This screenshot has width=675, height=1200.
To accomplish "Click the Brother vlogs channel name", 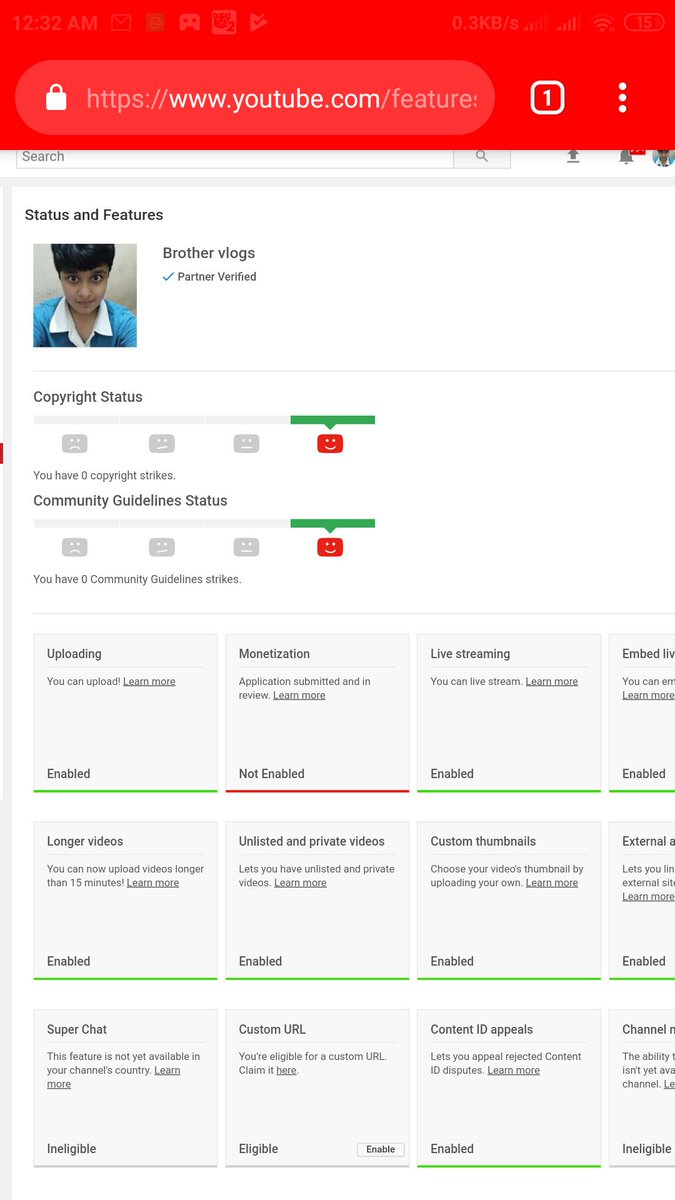I will point(209,253).
